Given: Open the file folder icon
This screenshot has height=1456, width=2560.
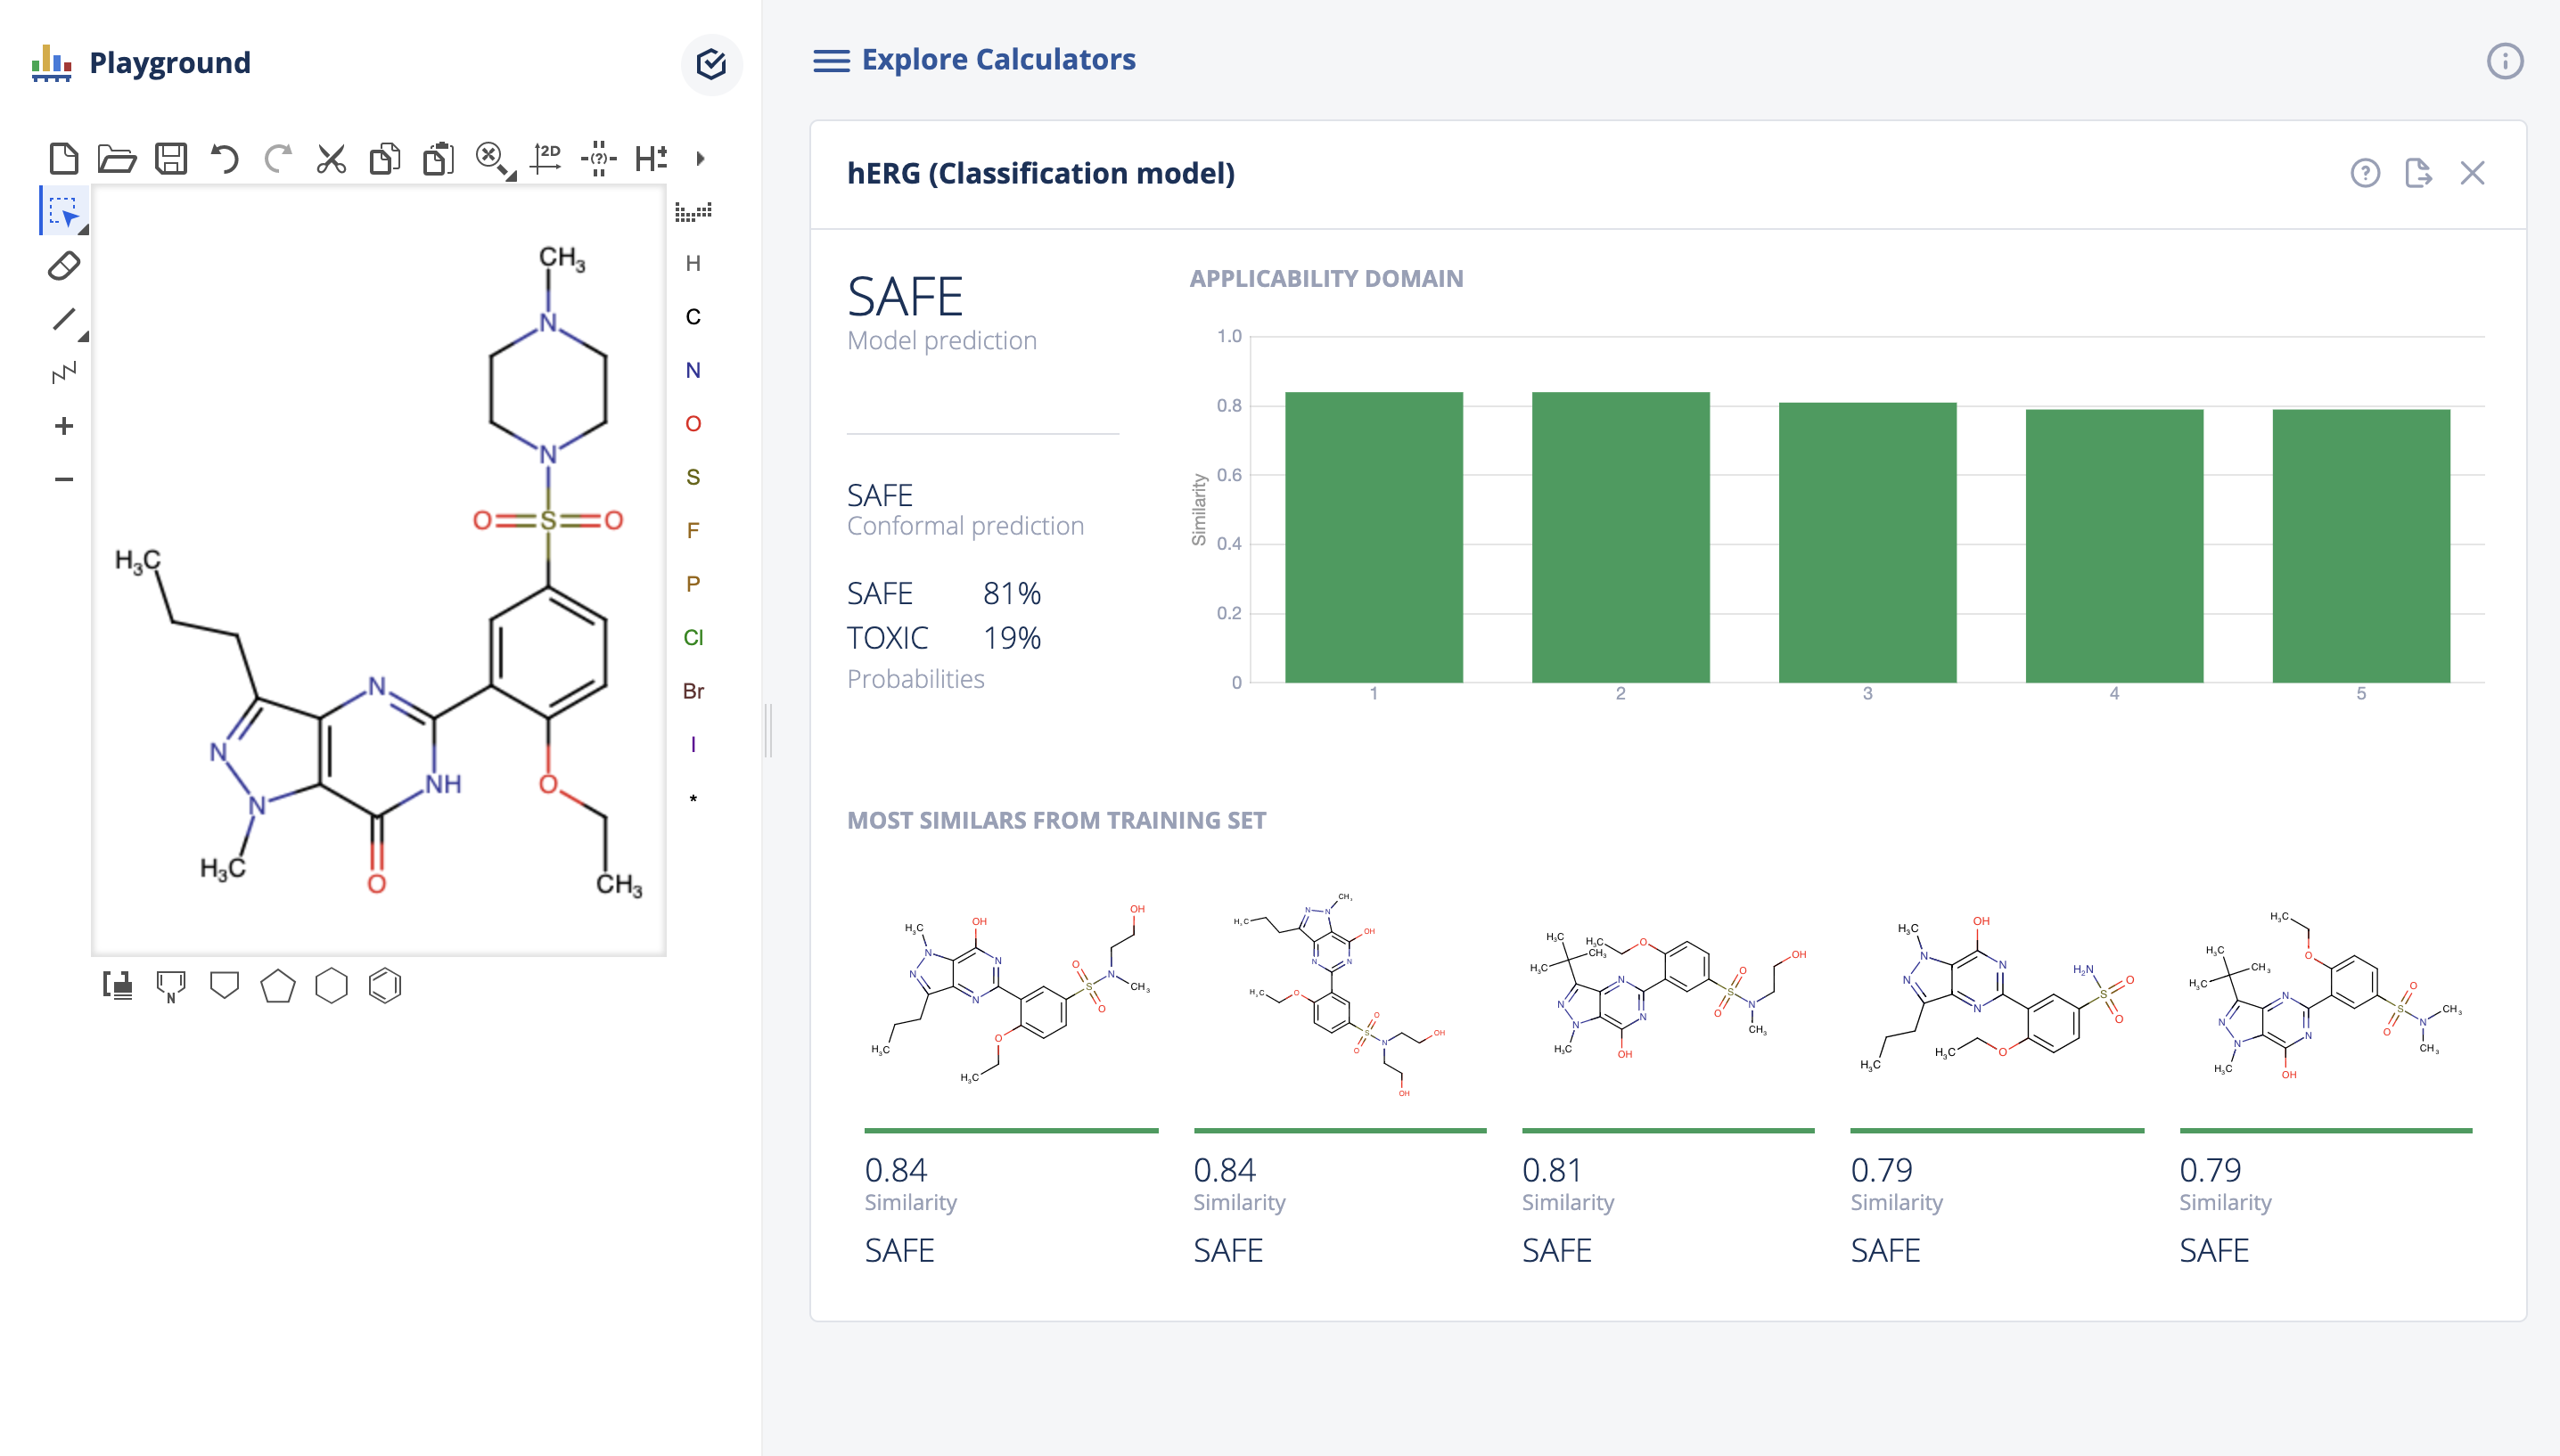Looking at the screenshot, I should [117, 158].
